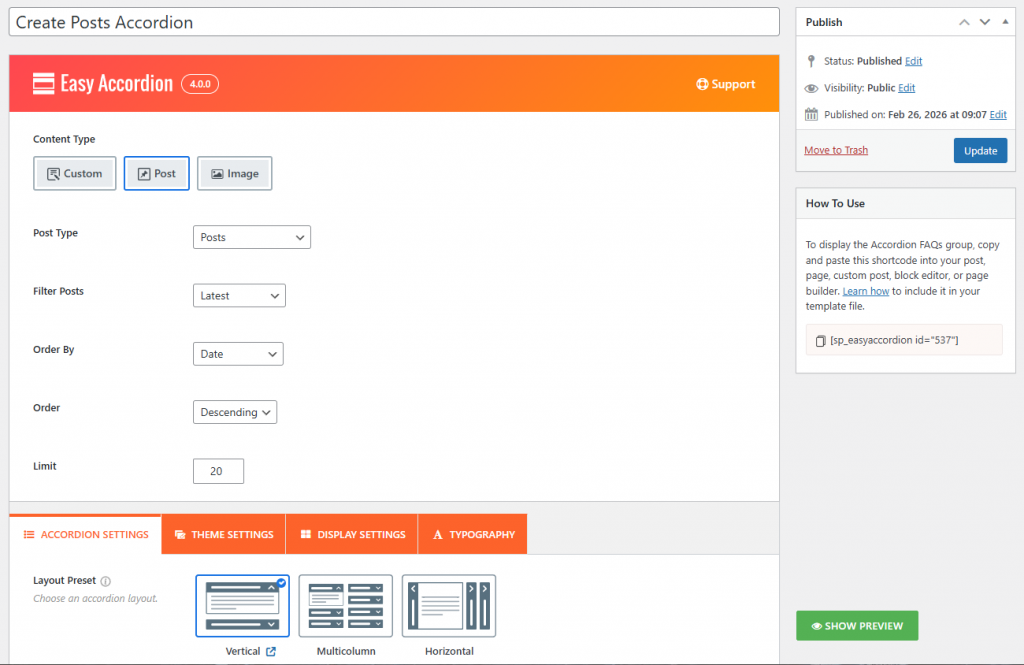Open the Typography tab

[x=473, y=534]
